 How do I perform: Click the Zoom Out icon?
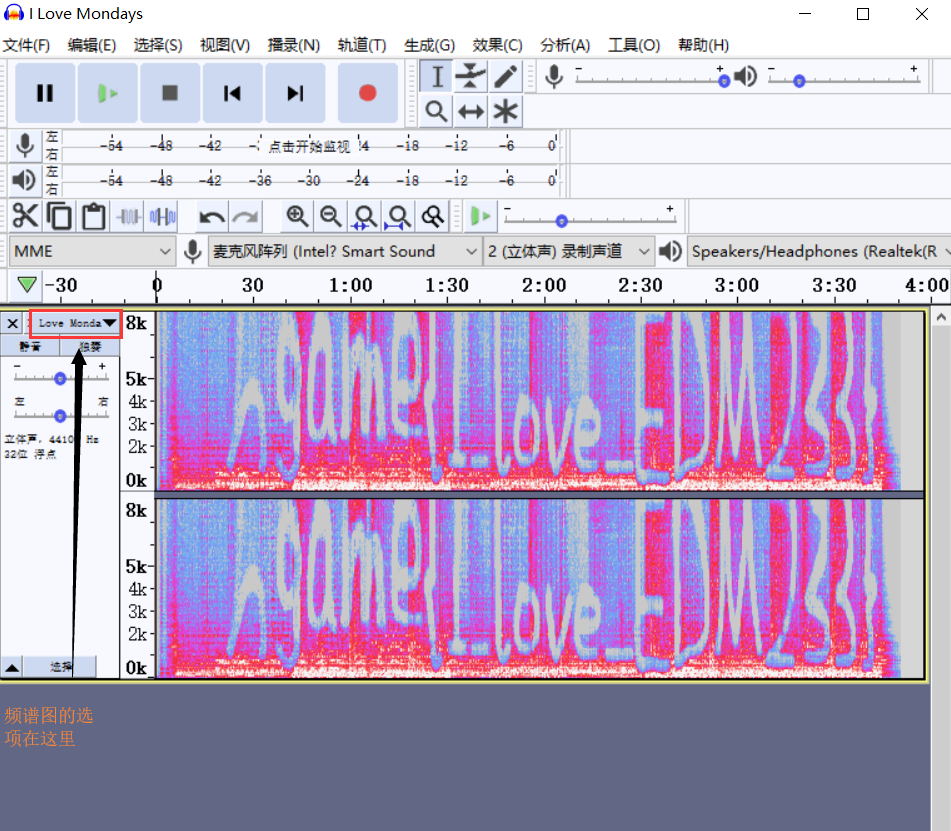tap(331, 216)
